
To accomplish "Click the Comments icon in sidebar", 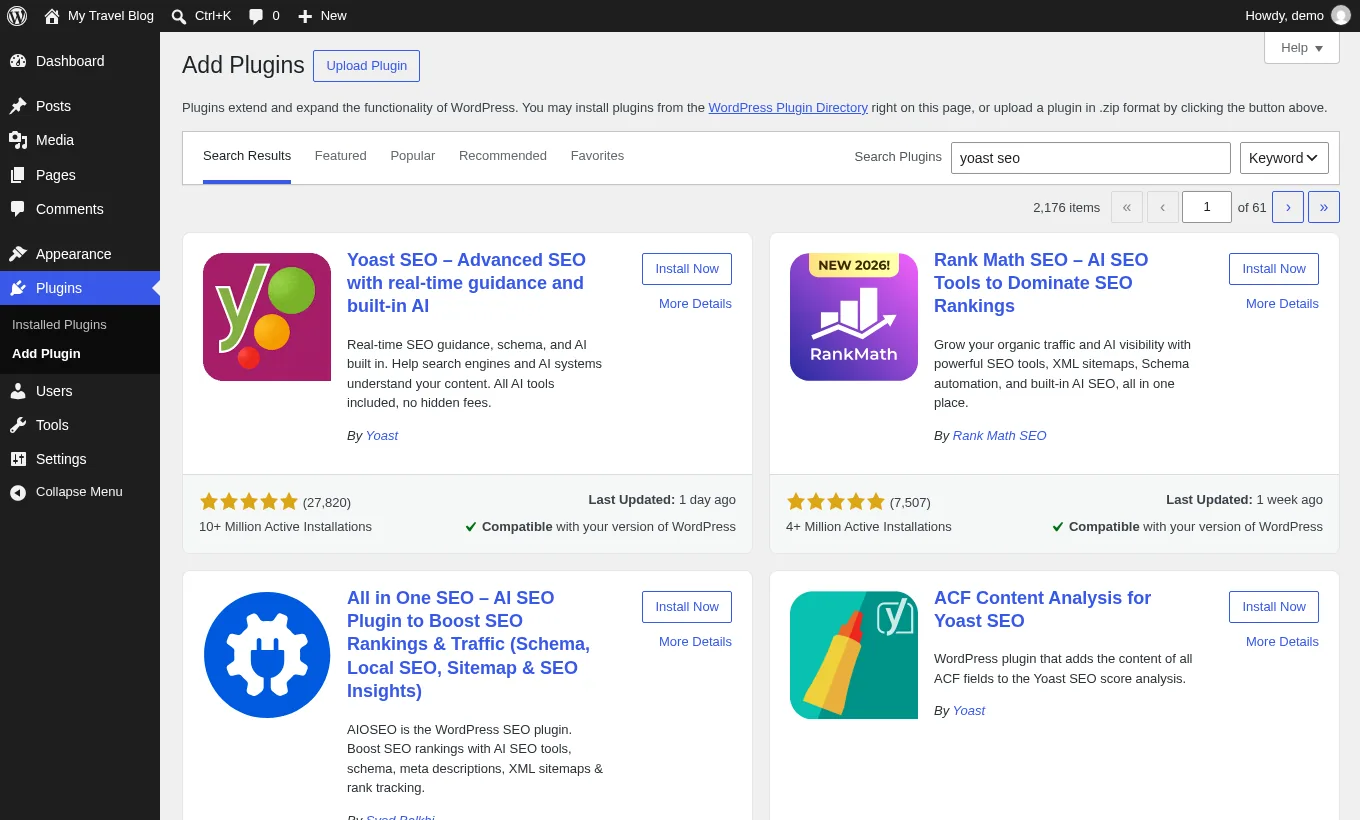I will 18,209.
